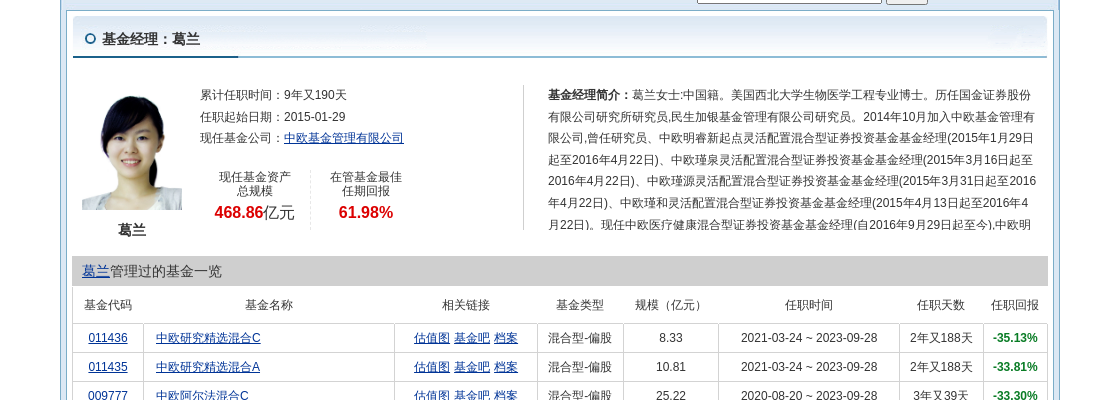The image size is (1120, 400).
Task: Click the portrait photo of 葛兰
Action: pyautogui.click(x=132, y=152)
